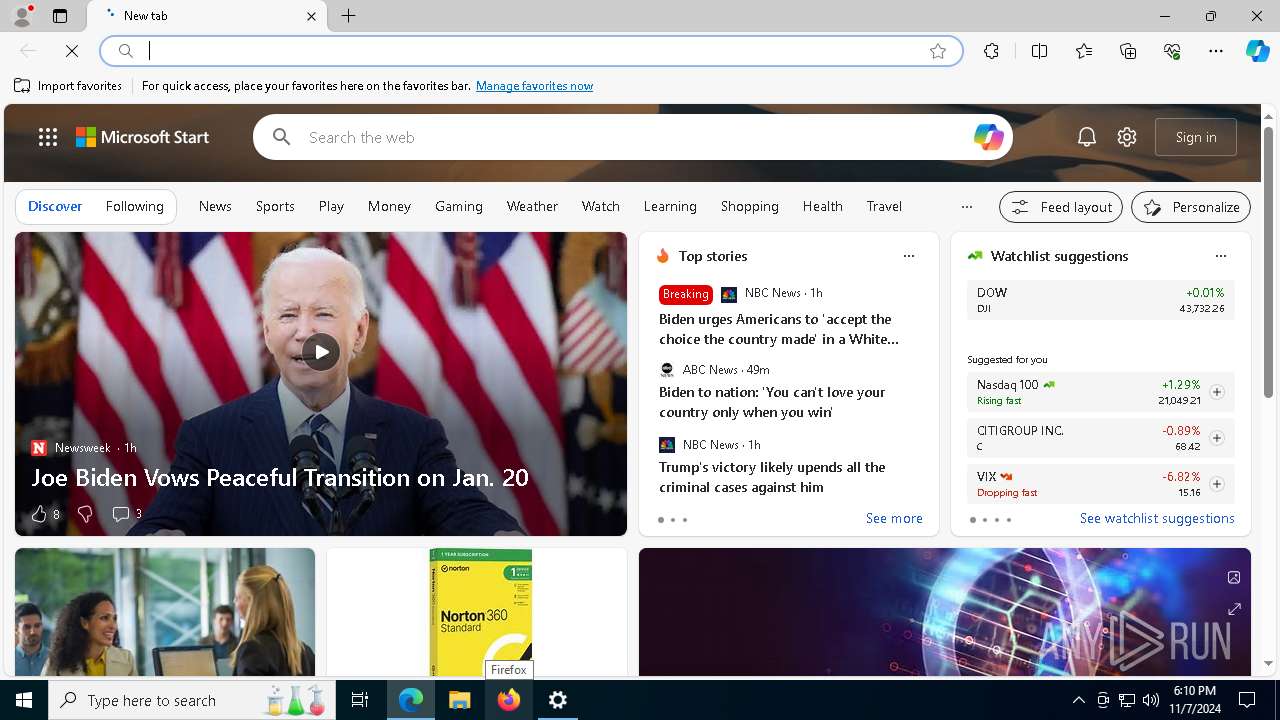This screenshot has height=720, width=1280.
Task: Open the Shopping category
Action: click(749, 206)
